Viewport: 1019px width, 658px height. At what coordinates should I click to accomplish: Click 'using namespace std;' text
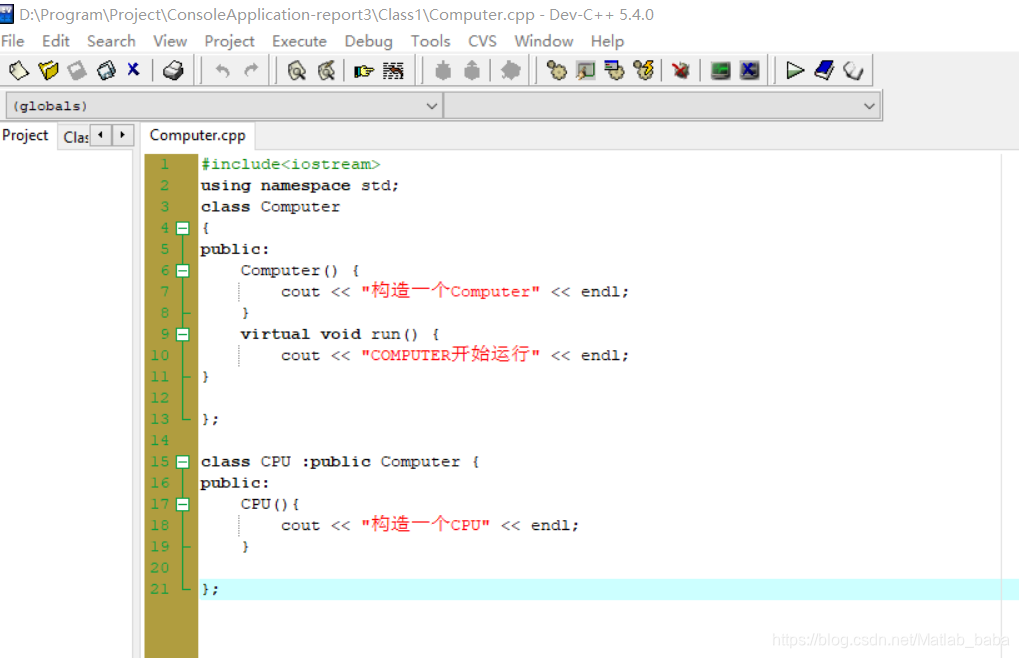(300, 186)
